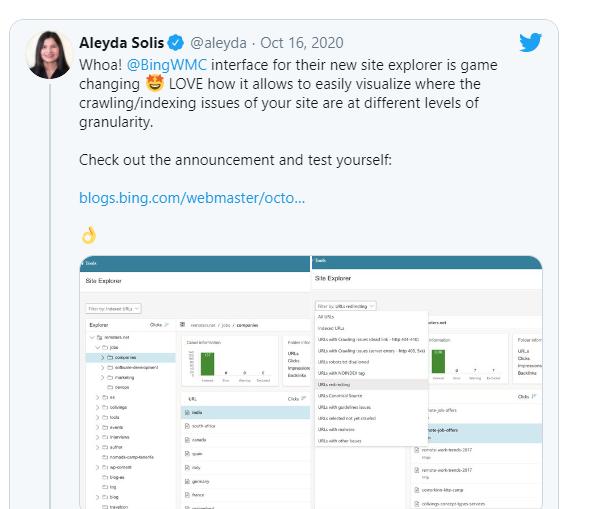Click the india page file icon
Screen dimensions: 605x509
coord(187,412)
